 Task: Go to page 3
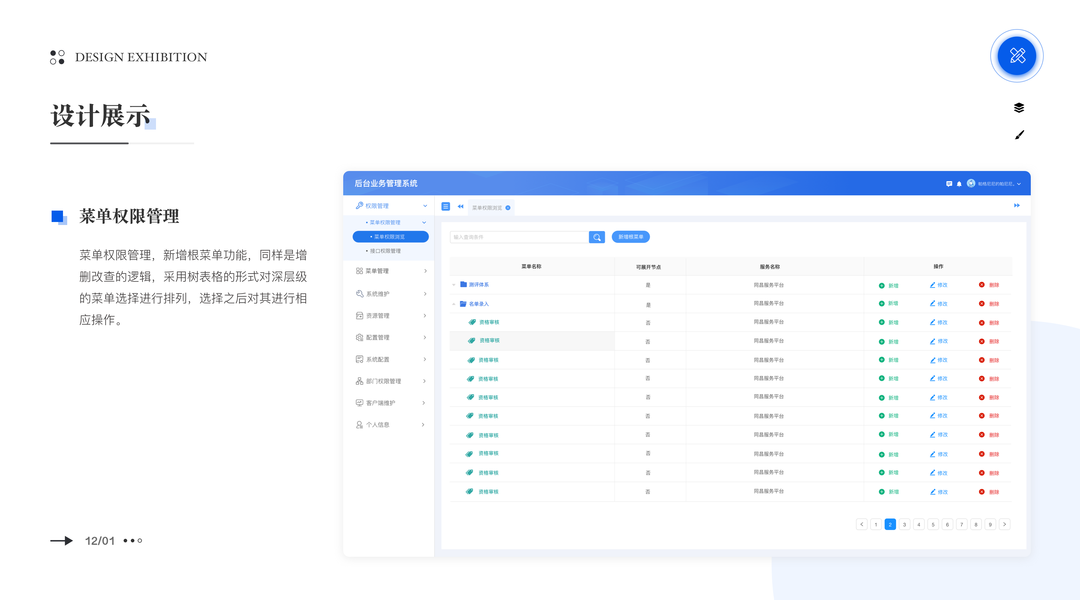pos(904,525)
